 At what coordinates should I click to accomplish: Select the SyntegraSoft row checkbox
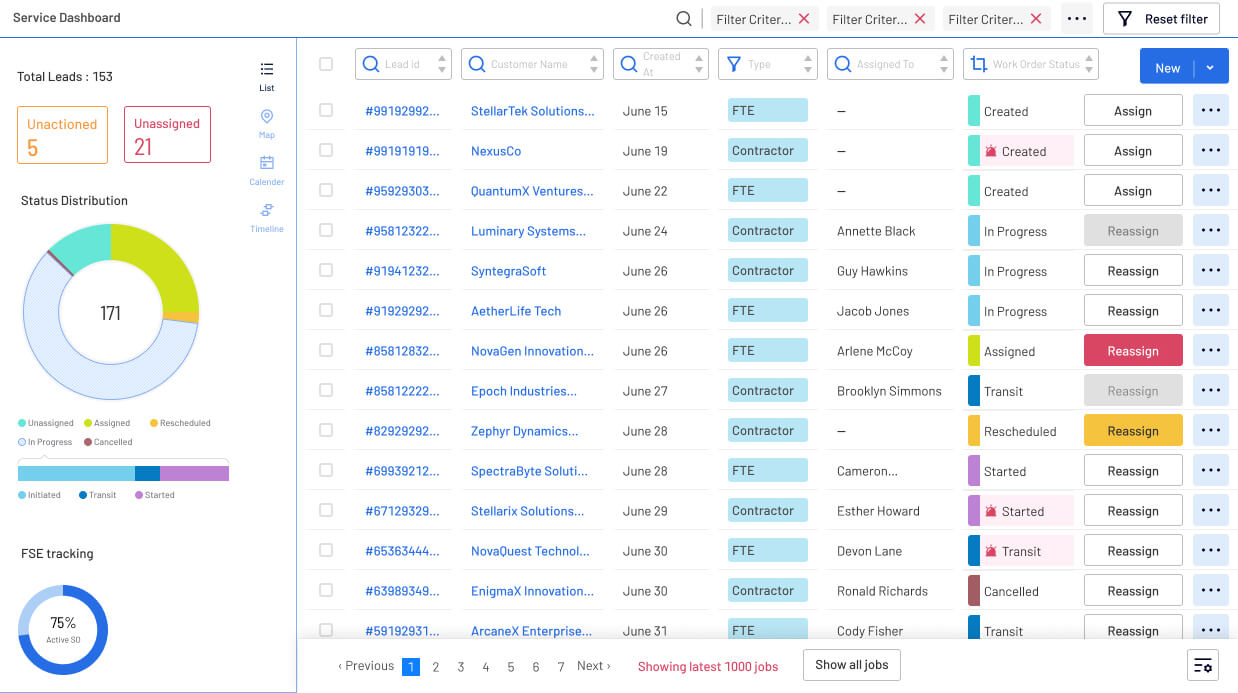click(326, 270)
